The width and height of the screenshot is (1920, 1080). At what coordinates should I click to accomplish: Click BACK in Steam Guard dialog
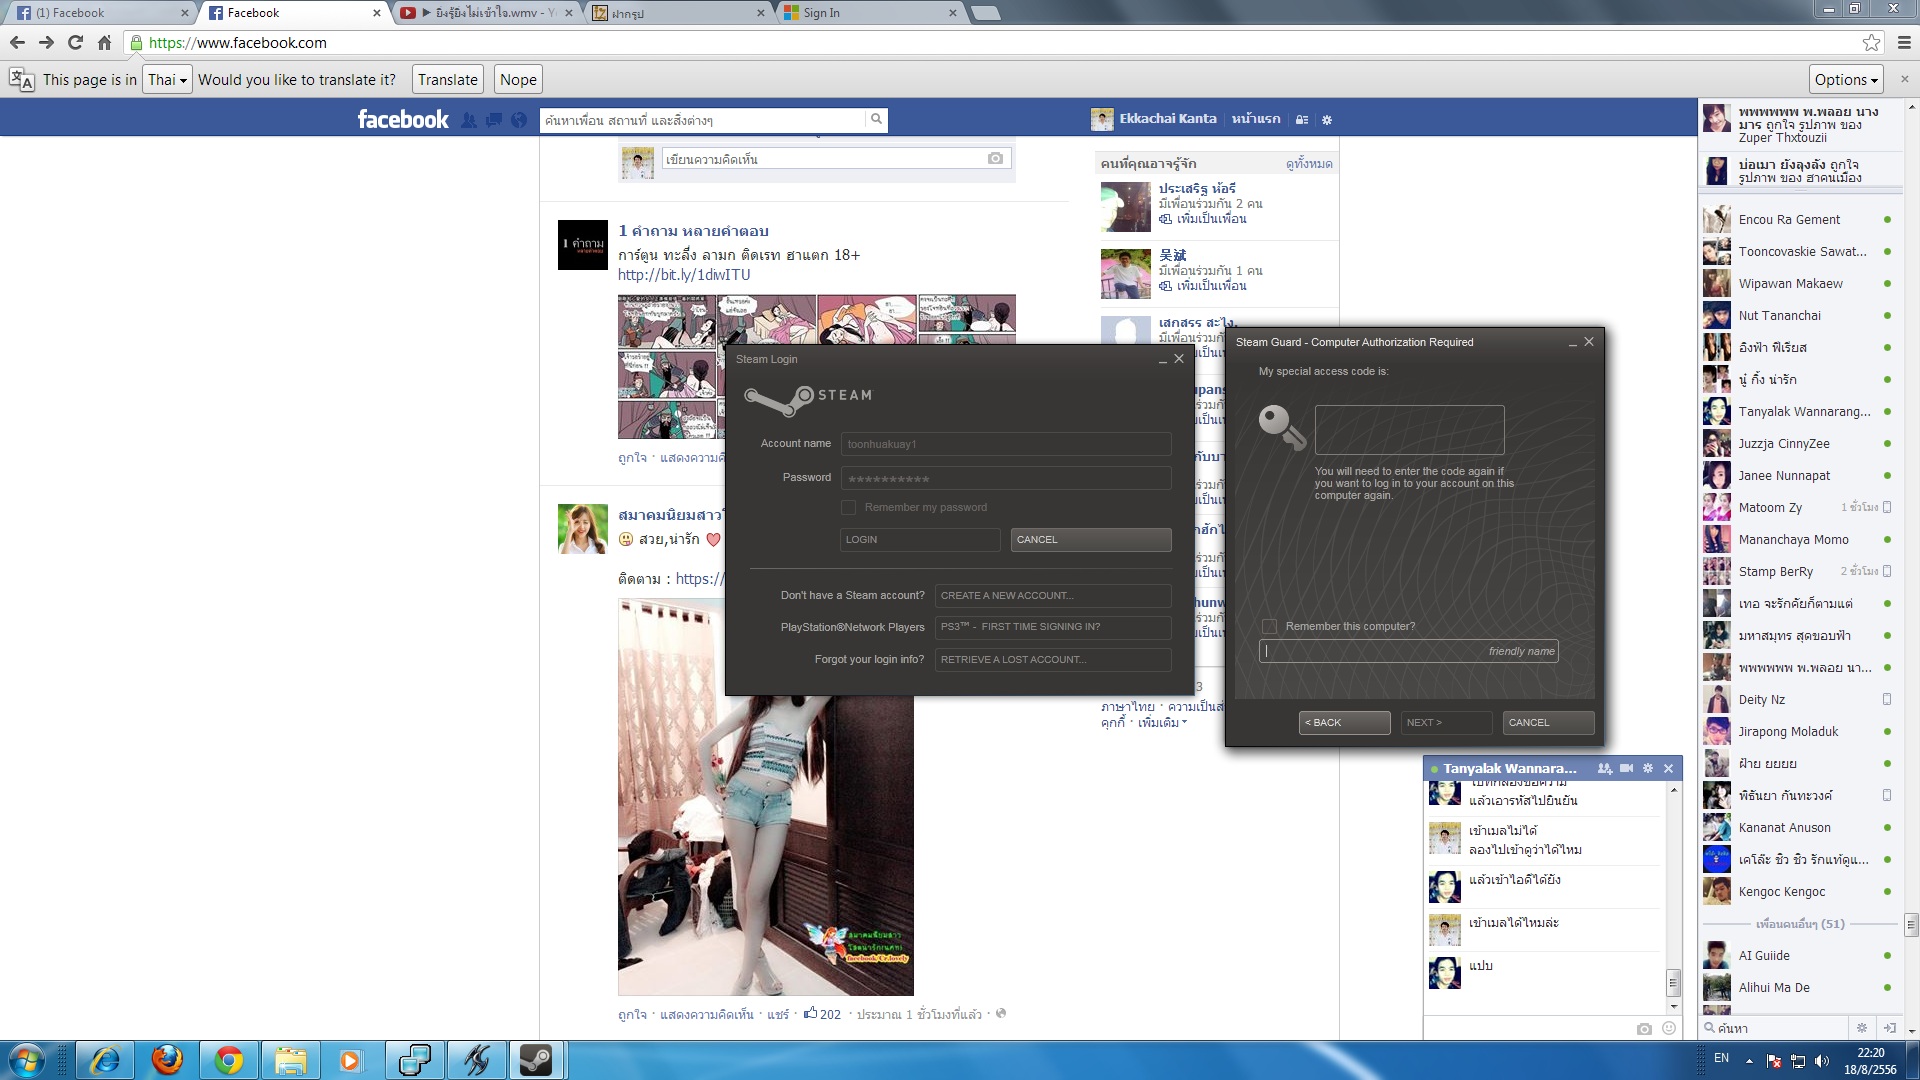(x=1344, y=722)
